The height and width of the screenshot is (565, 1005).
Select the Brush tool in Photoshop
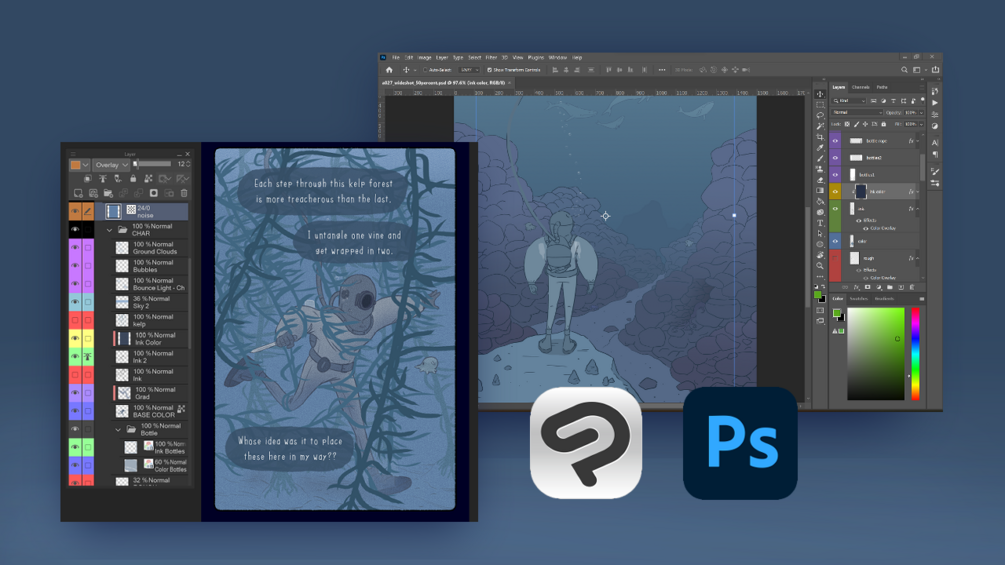click(820, 158)
